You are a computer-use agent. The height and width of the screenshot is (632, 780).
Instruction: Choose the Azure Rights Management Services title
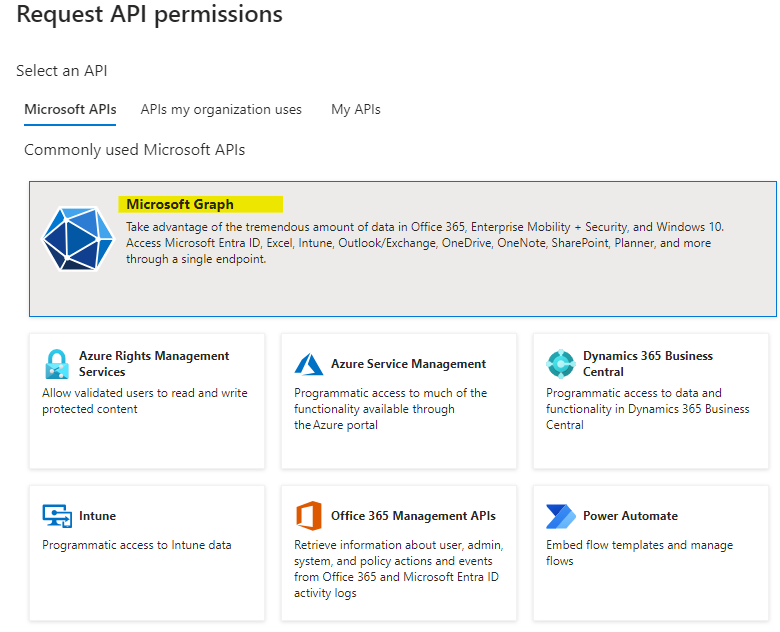coord(154,364)
